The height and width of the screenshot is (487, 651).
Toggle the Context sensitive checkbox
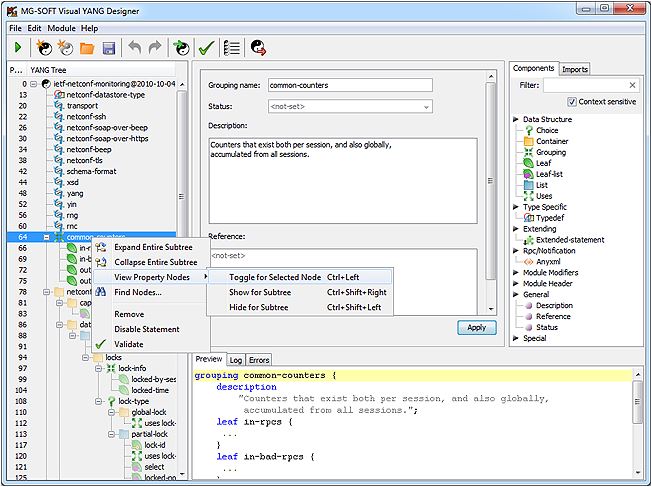click(572, 102)
